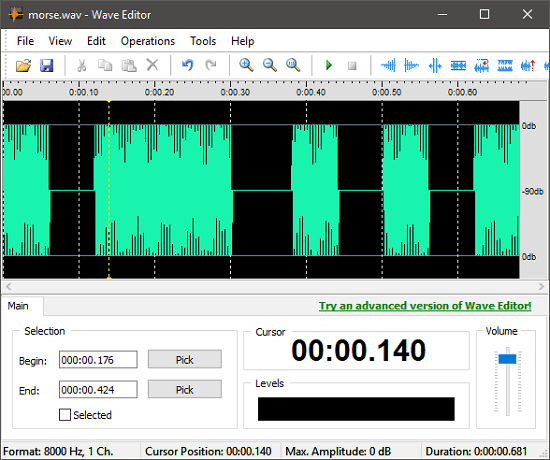Open the Tools menu
Image resolution: width=550 pixels, height=460 pixels.
pyautogui.click(x=203, y=41)
